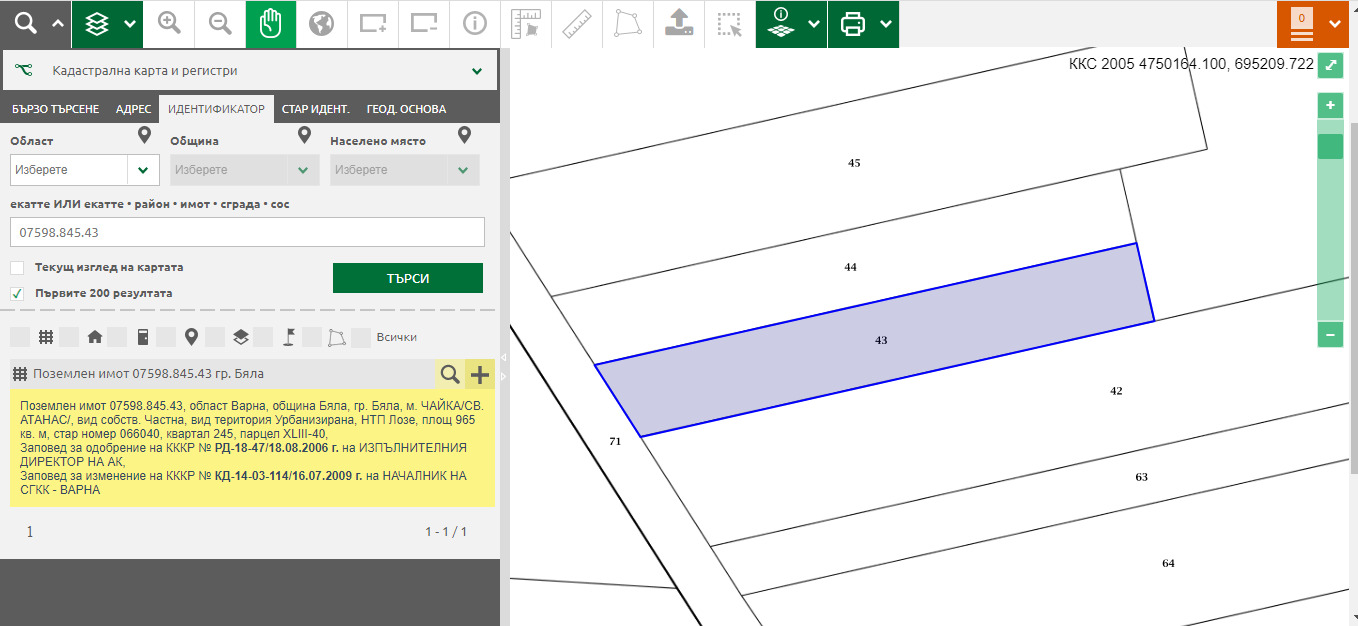Click the zoom out magnifier tool

(220, 24)
